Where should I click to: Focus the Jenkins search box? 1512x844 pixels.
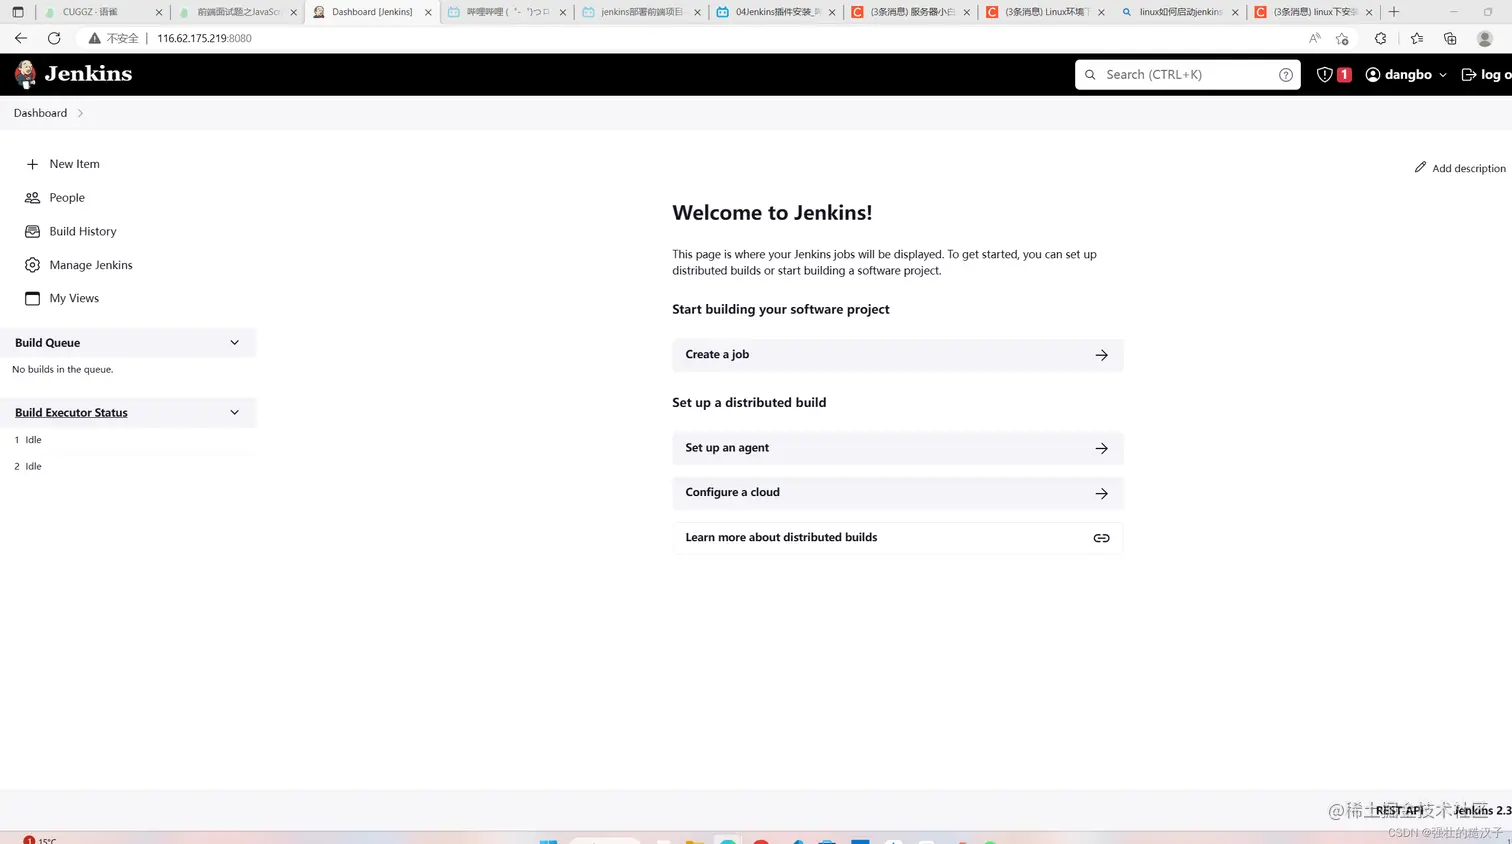[x=1187, y=74]
